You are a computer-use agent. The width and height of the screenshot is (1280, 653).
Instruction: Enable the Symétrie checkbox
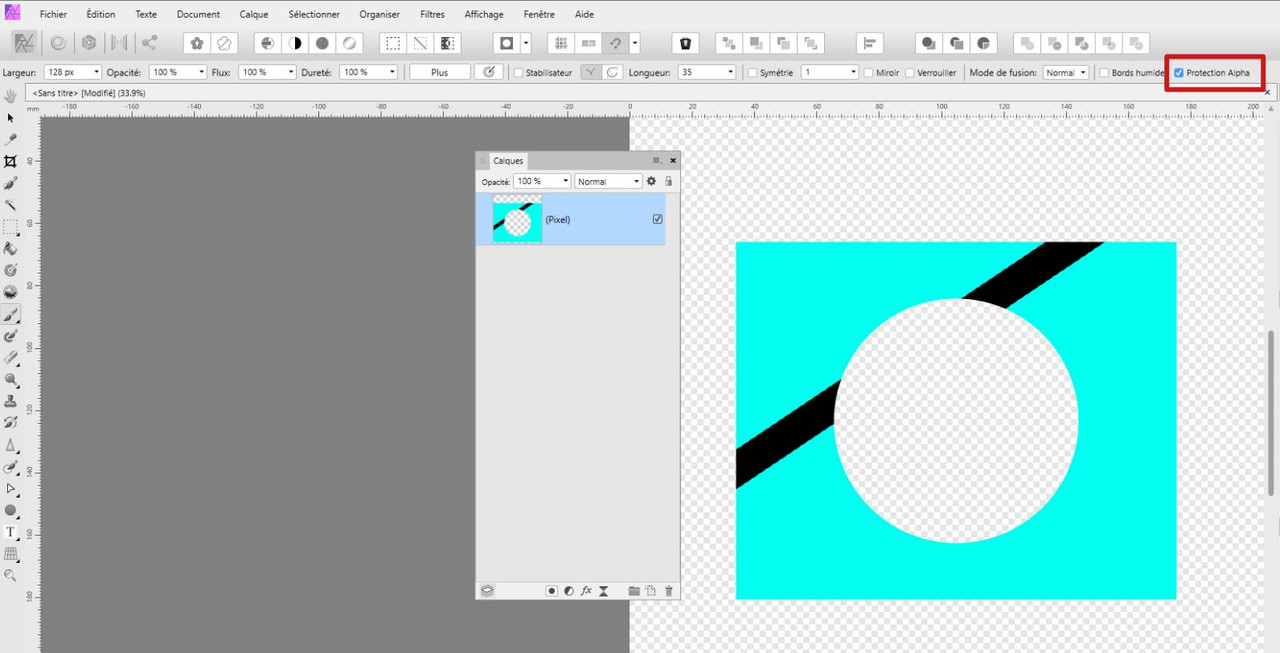[753, 73]
